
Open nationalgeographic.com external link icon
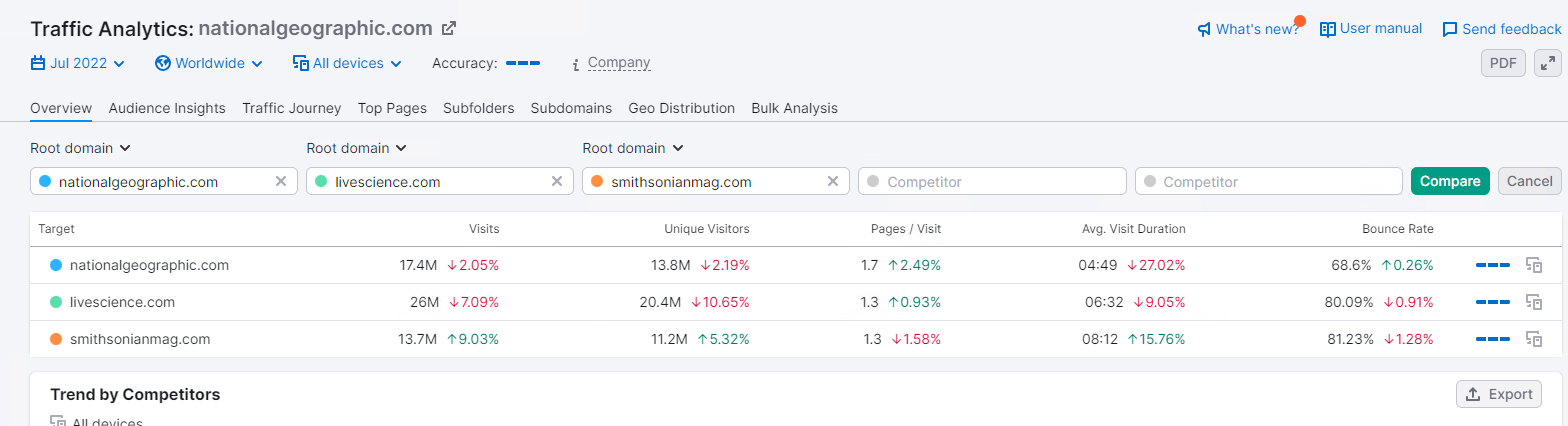pyautogui.click(x=449, y=28)
